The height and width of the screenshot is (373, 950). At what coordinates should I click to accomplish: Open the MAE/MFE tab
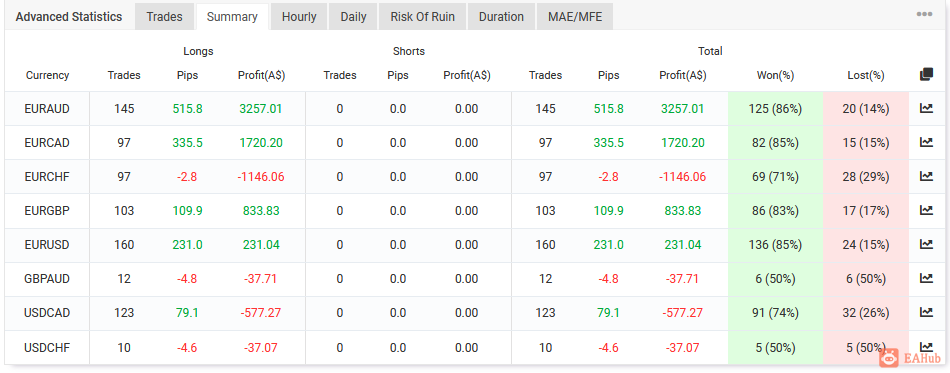point(575,17)
